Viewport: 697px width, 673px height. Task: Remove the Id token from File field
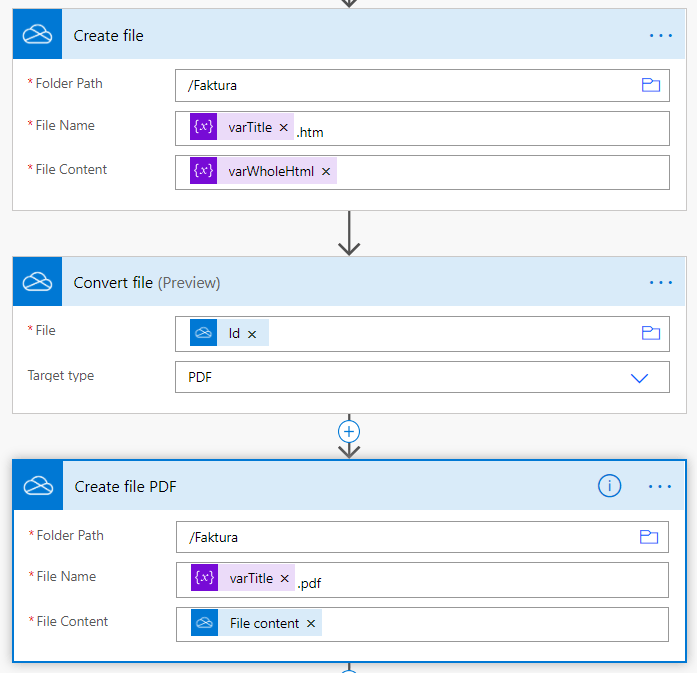pos(252,334)
